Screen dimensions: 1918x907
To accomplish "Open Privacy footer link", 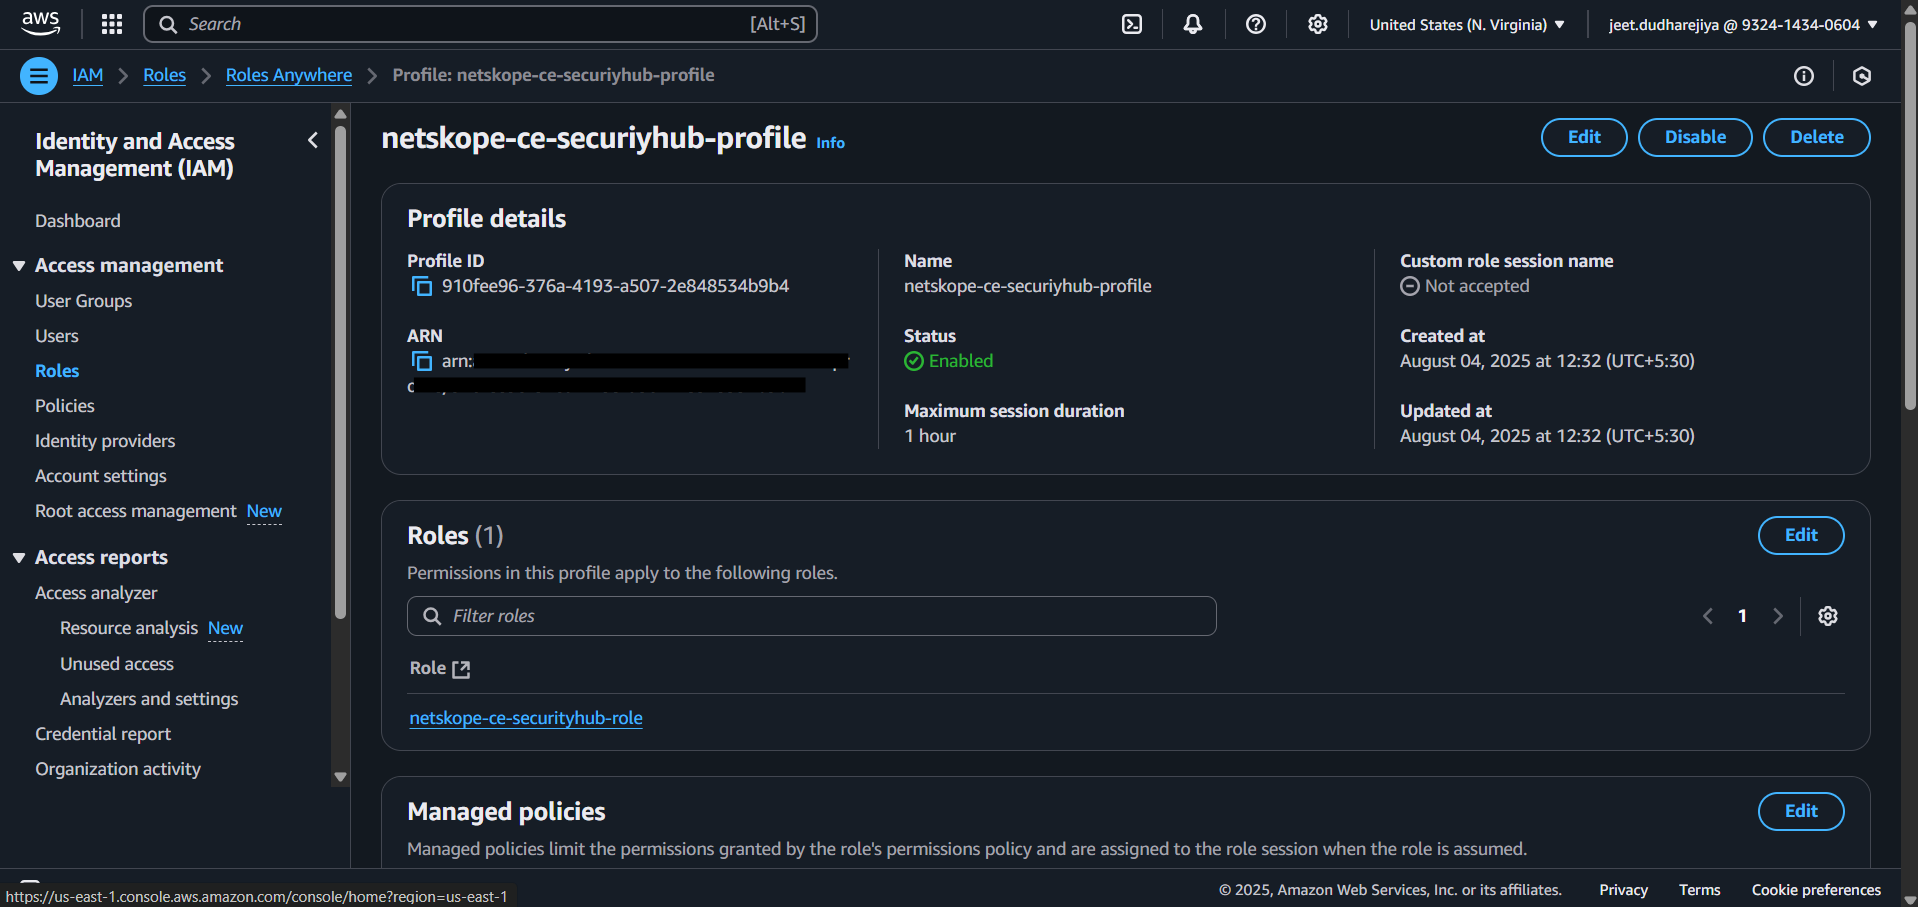I will pyautogui.click(x=1623, y=890).
